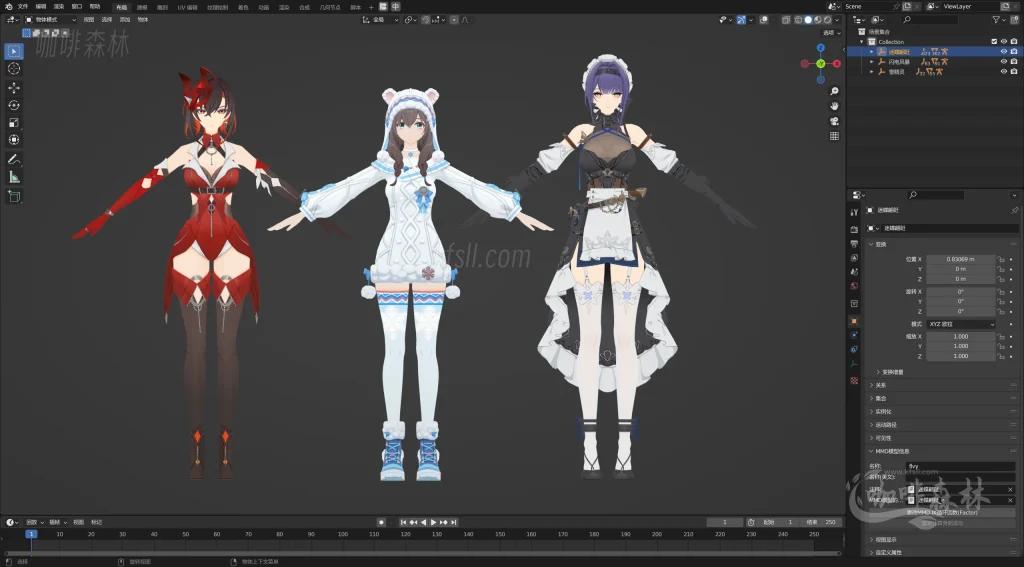This screenshot has width=1024, height=567.
Task: Toggle Collection exclude checkbox in outliner
Action: pos(994,41)
